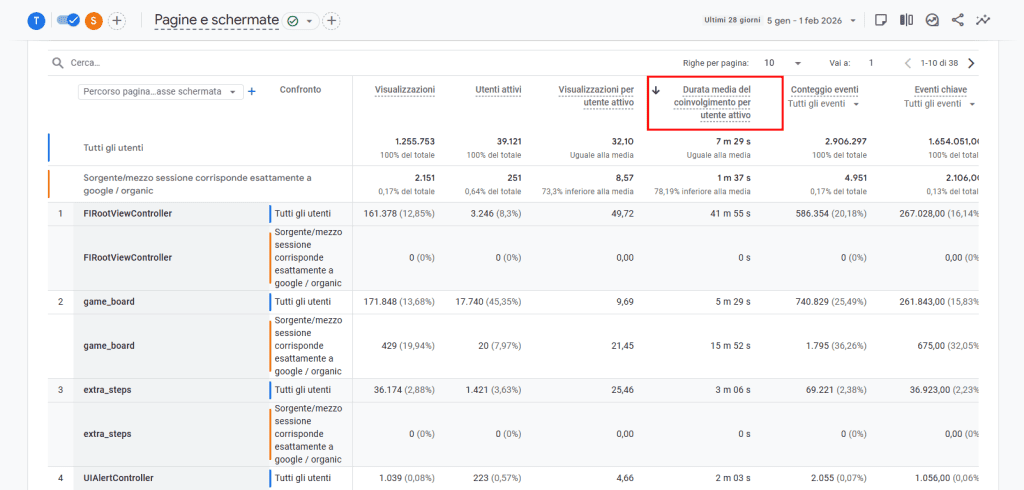Viewport: 1024px width, 490px height.
Task: Click the 41 m 55 s engagement cell
Action: click(731, 213)
